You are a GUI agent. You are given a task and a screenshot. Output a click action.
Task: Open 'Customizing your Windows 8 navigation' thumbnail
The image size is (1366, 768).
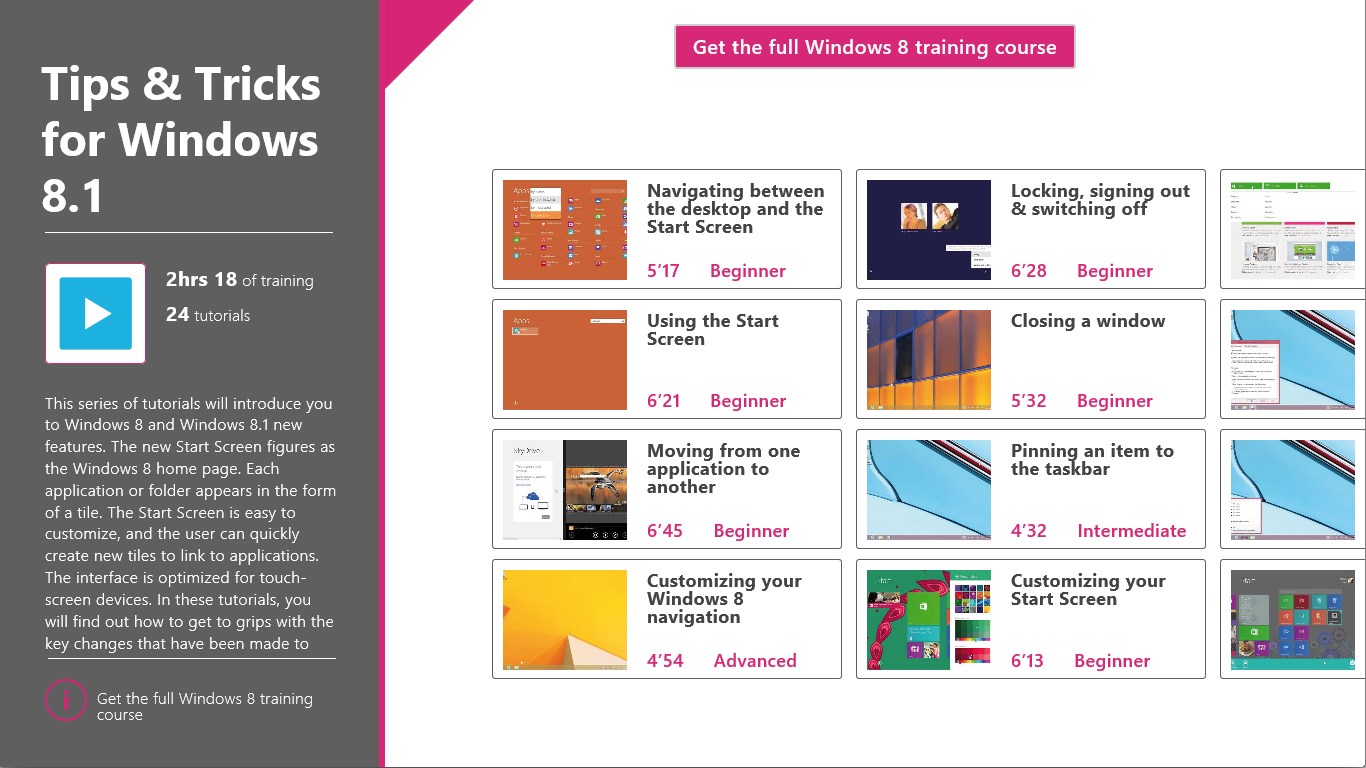[565, 620]
